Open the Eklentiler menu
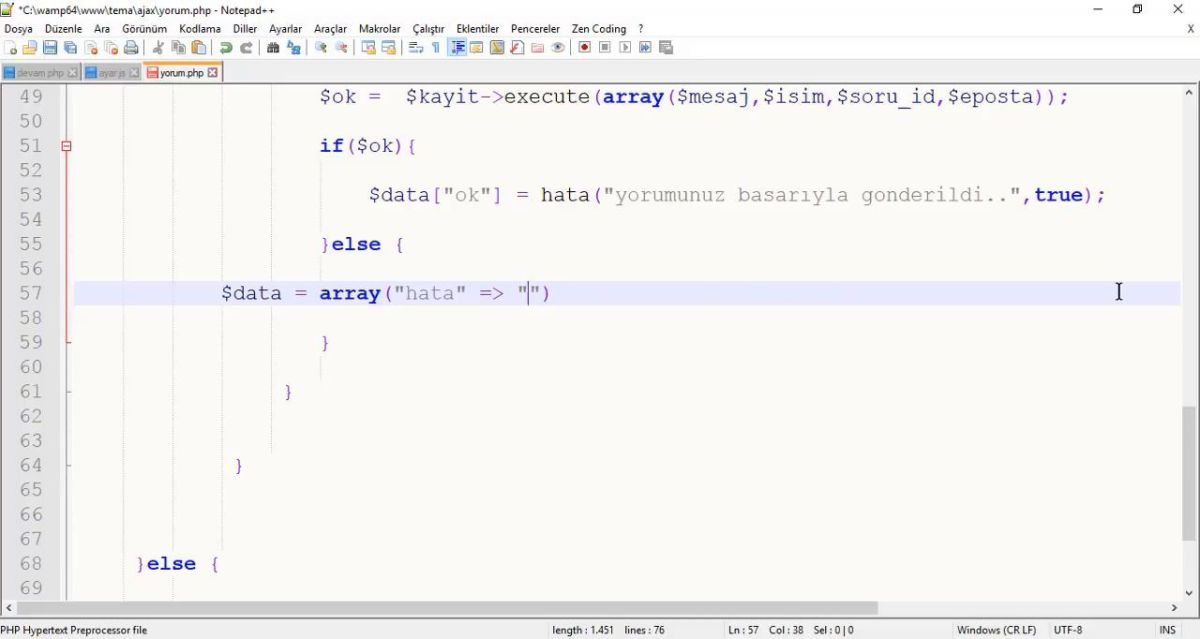Screen dimensions: 1200x639 (x=477, y=29)
